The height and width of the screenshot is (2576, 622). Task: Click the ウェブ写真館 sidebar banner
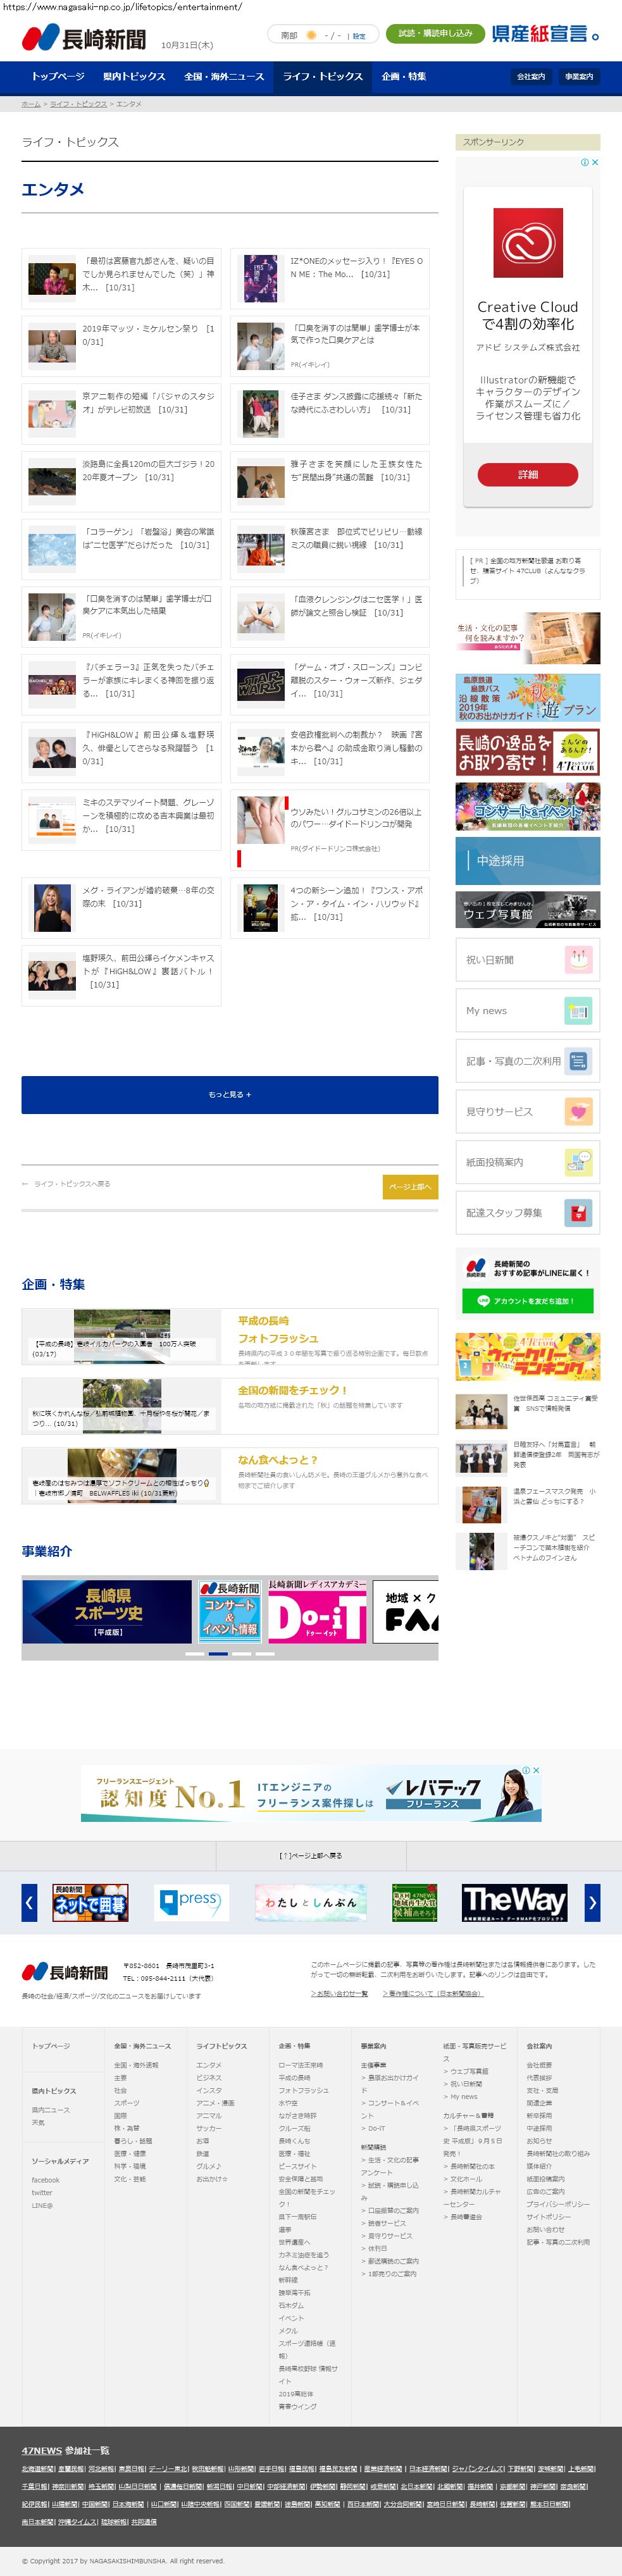(527, 909)
